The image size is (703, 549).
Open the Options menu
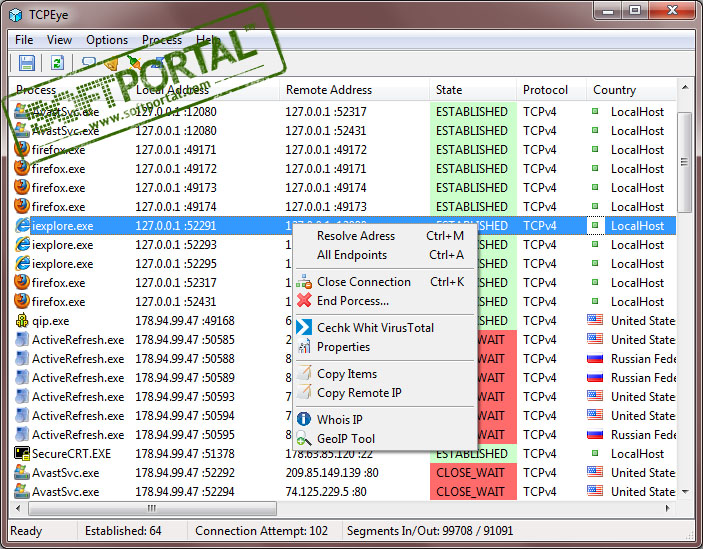[107, 40]
